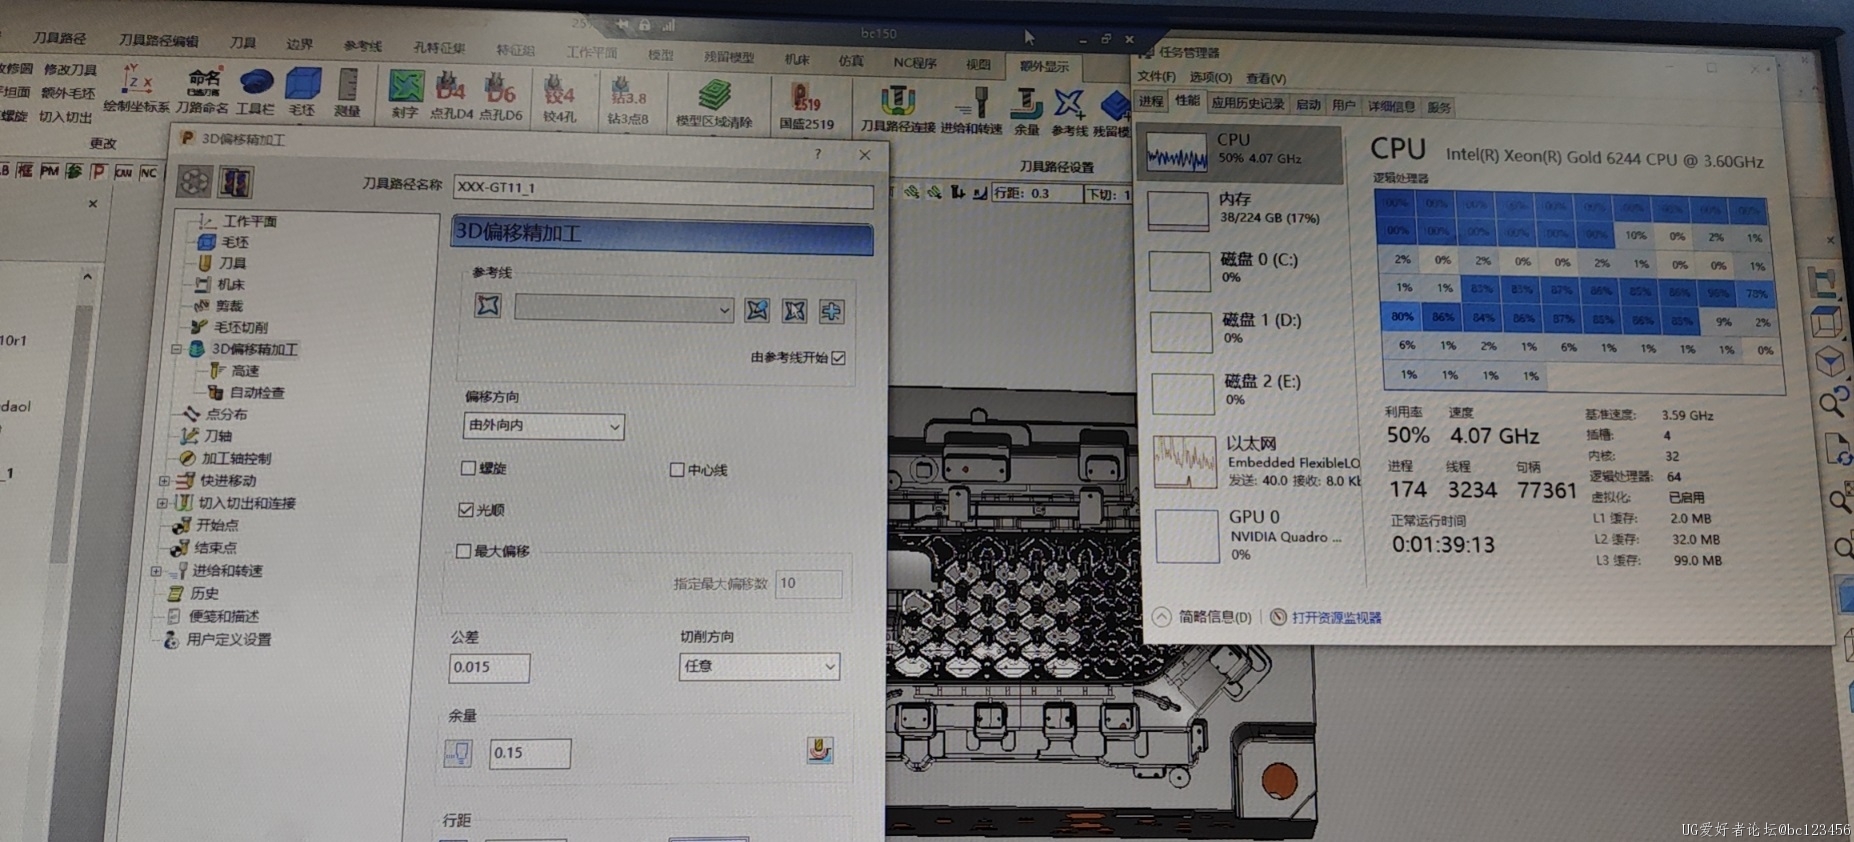The image size is (1854, 842).
Task: Enable the 最大偏移 checkbox
Action: [x=464, y=551]
